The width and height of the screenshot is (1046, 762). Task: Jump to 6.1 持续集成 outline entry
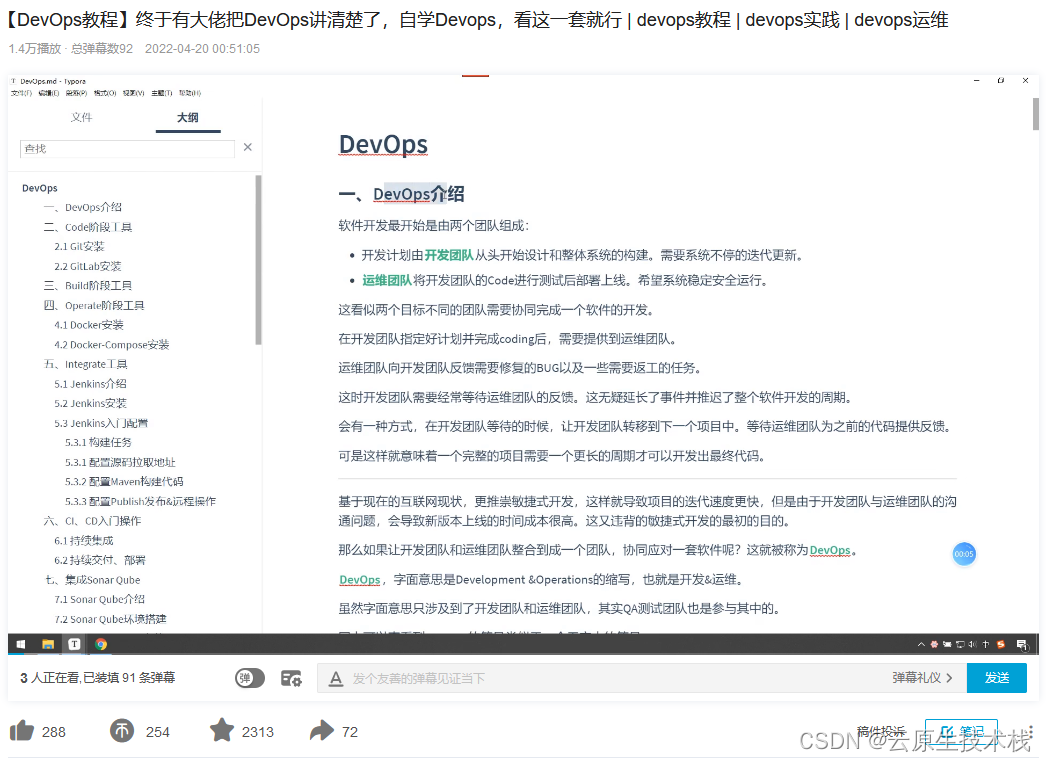pyautogui.click(x=84, y=540)
